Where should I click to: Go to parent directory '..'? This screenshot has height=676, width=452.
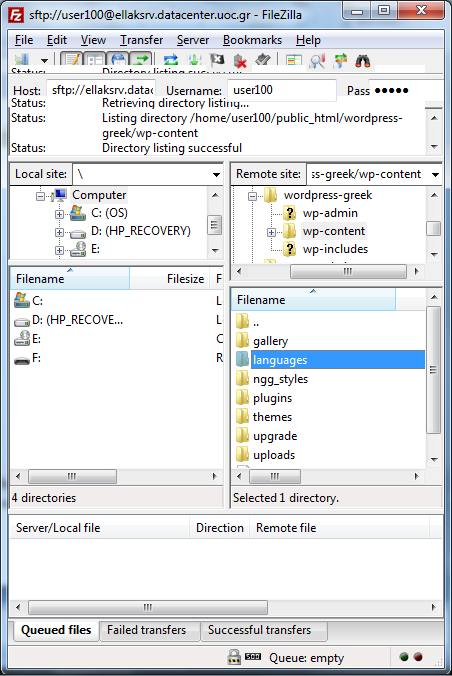pyautogui.click(x=248, y=322)
